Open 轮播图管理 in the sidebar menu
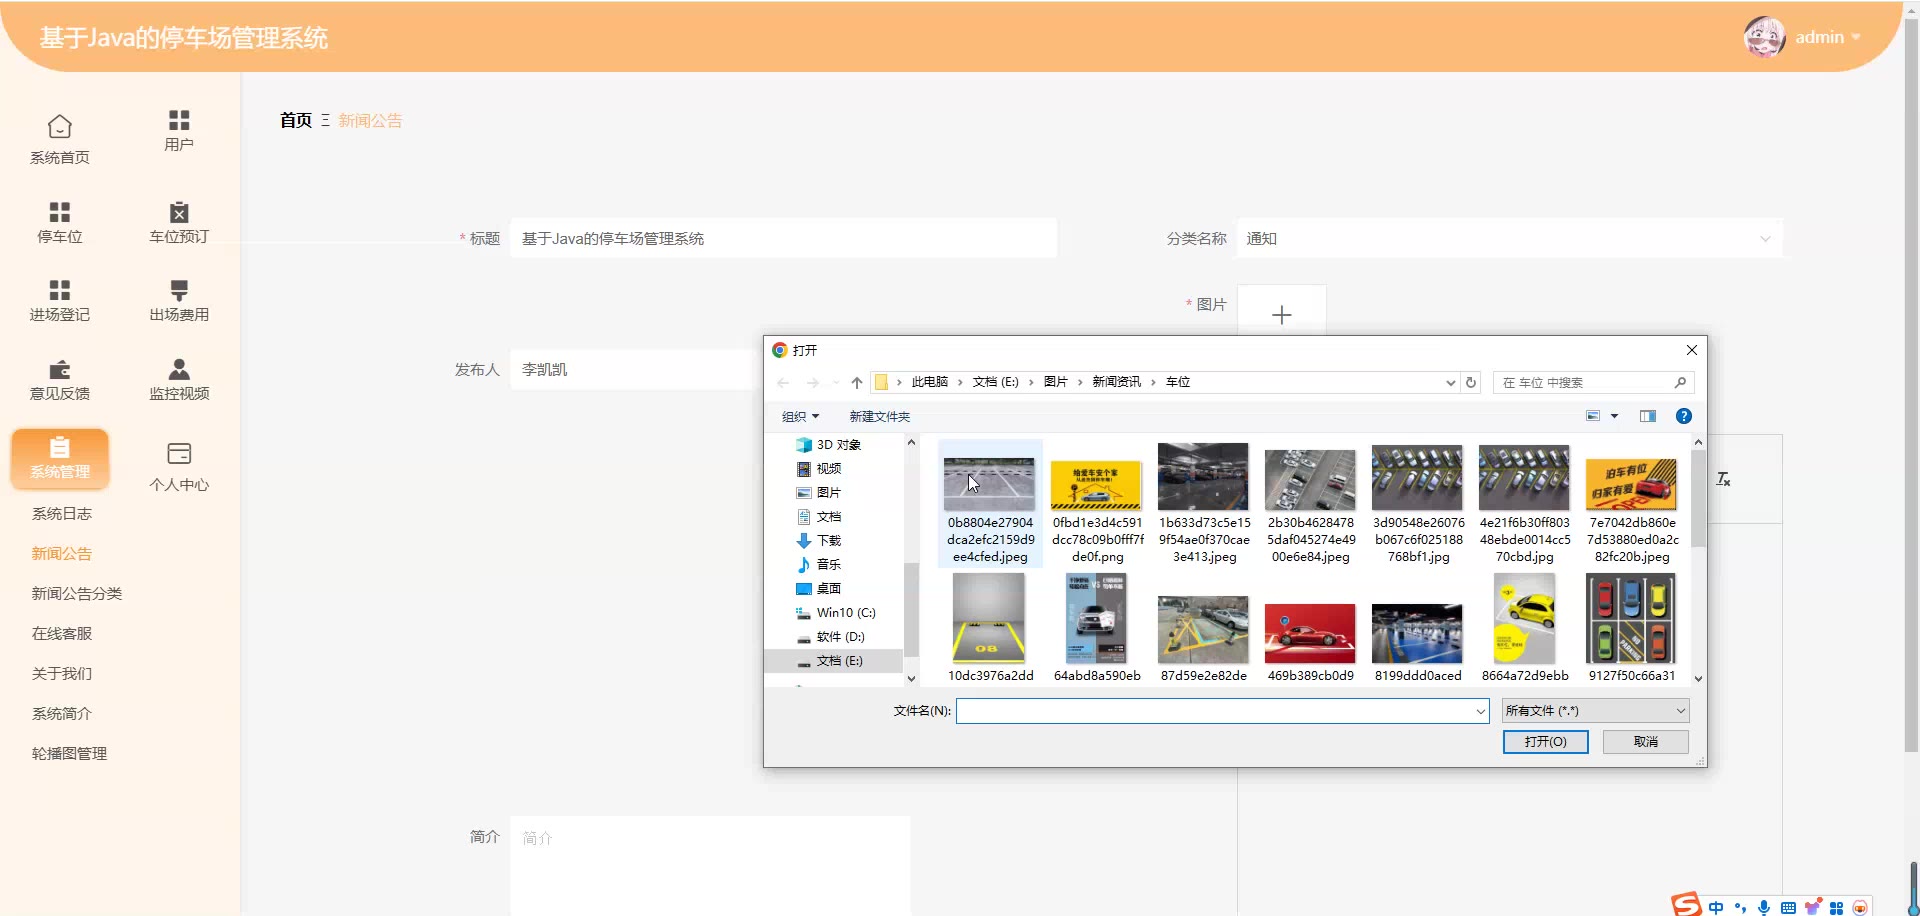This screenshot has height=916, width=1920. [69, 754]
